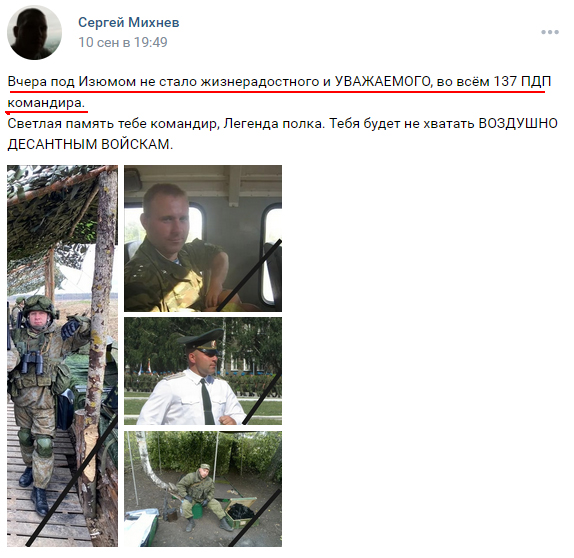Screen dimensions: 574x558
Task: Open the post timestamp 10 сен в 19:49
Action: [123, 42]
